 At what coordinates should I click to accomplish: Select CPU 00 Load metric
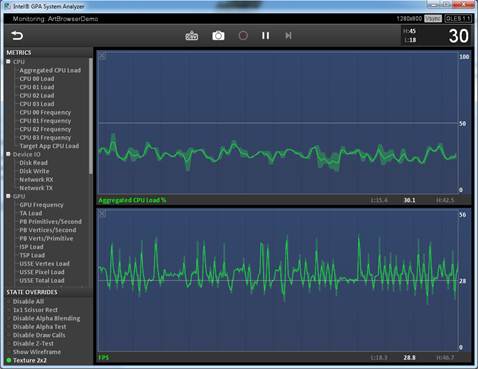[x=37, y=79]
